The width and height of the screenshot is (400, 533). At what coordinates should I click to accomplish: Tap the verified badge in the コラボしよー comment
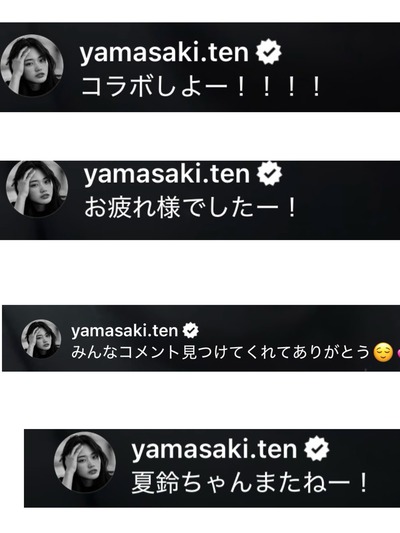(268, 52)
